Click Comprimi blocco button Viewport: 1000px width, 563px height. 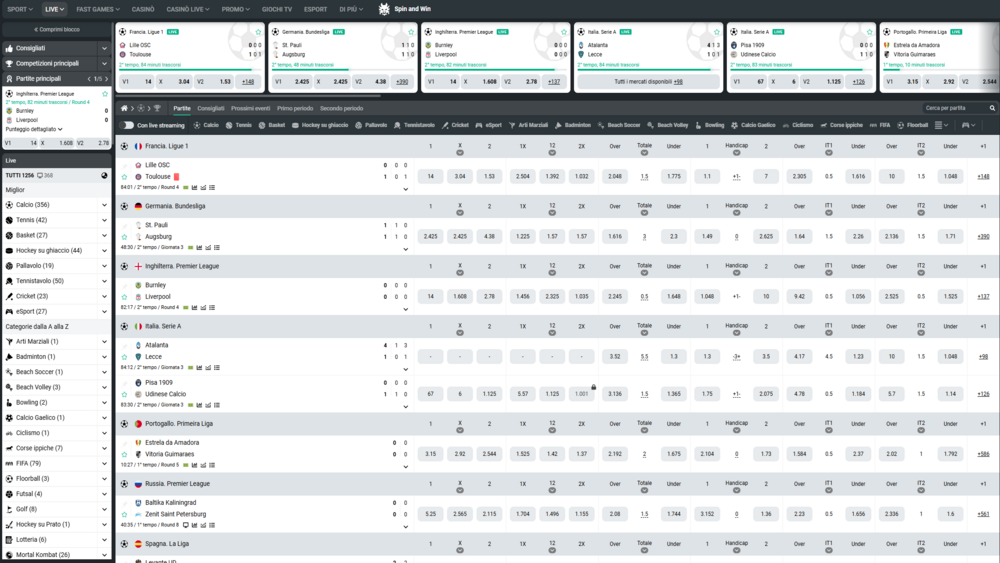[x=57, y=29]
